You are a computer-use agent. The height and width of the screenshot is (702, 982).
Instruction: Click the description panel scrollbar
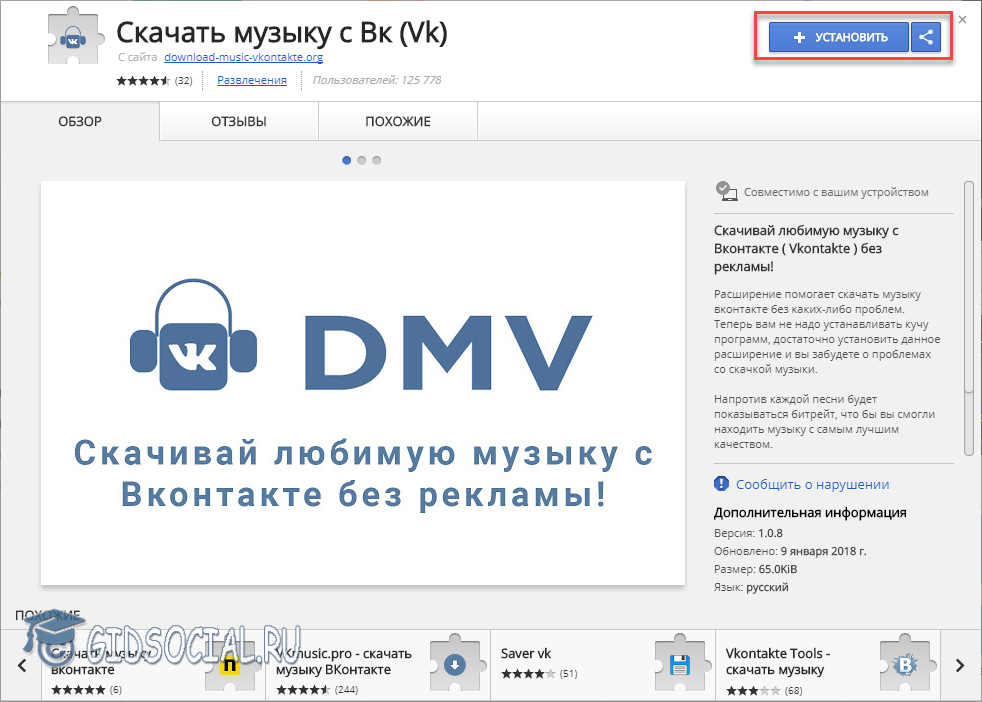(x=968, y=290)
